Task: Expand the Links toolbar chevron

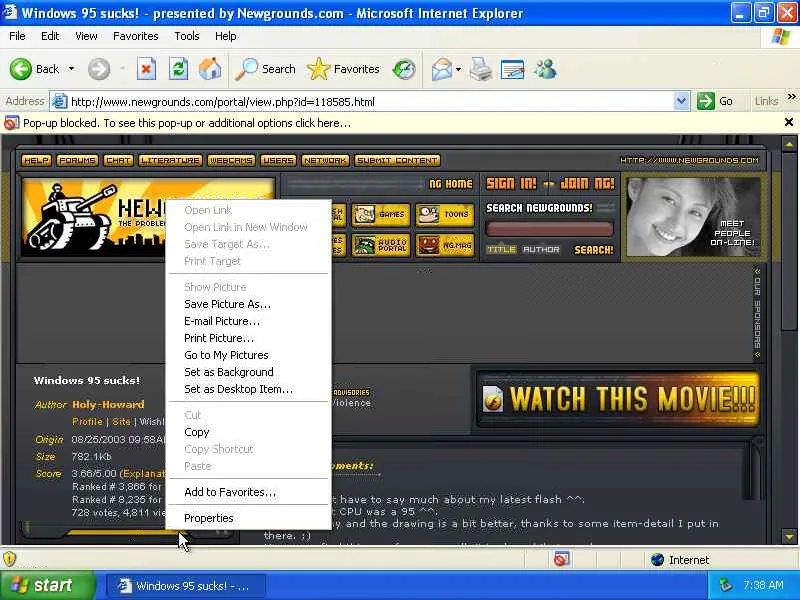Action: 792,96
